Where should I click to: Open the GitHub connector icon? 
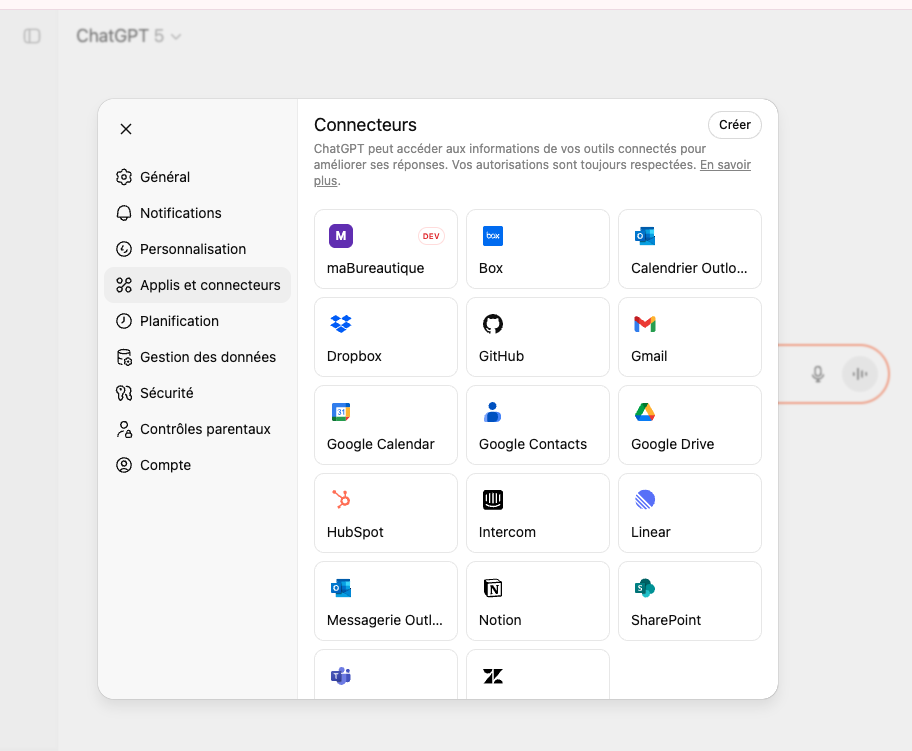coord(493,324)
